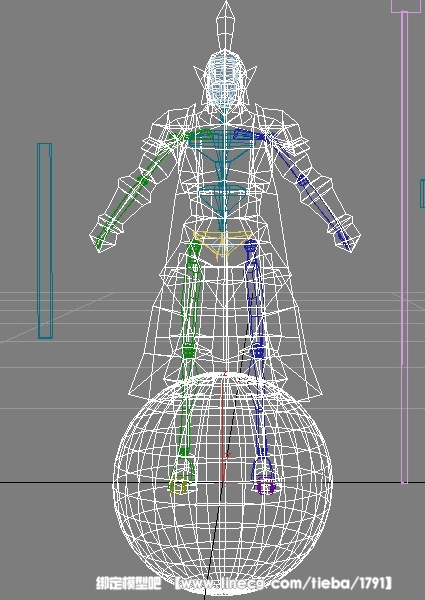Select the blue calf bone
Viewport: 425px width, 600px height.
259,404
